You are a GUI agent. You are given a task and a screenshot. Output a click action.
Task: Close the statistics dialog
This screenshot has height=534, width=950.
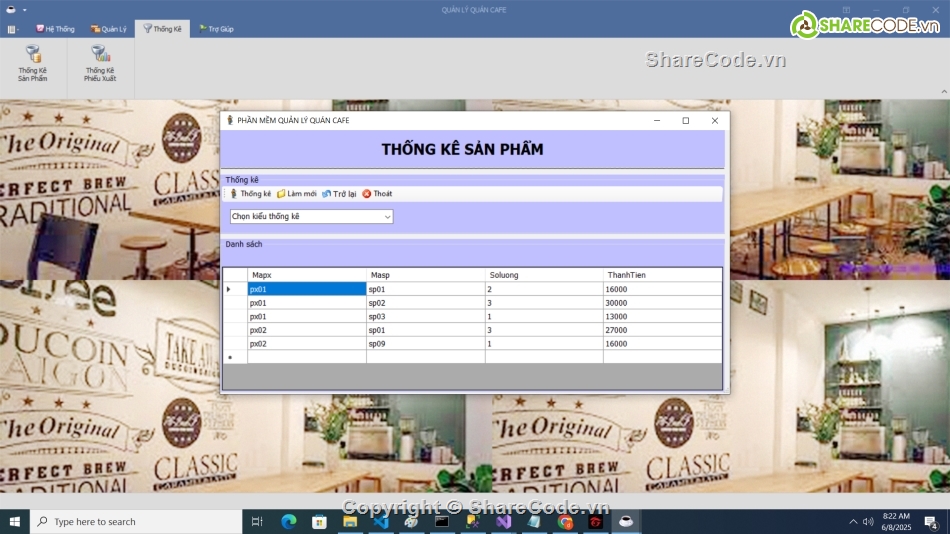click(715, 121)
